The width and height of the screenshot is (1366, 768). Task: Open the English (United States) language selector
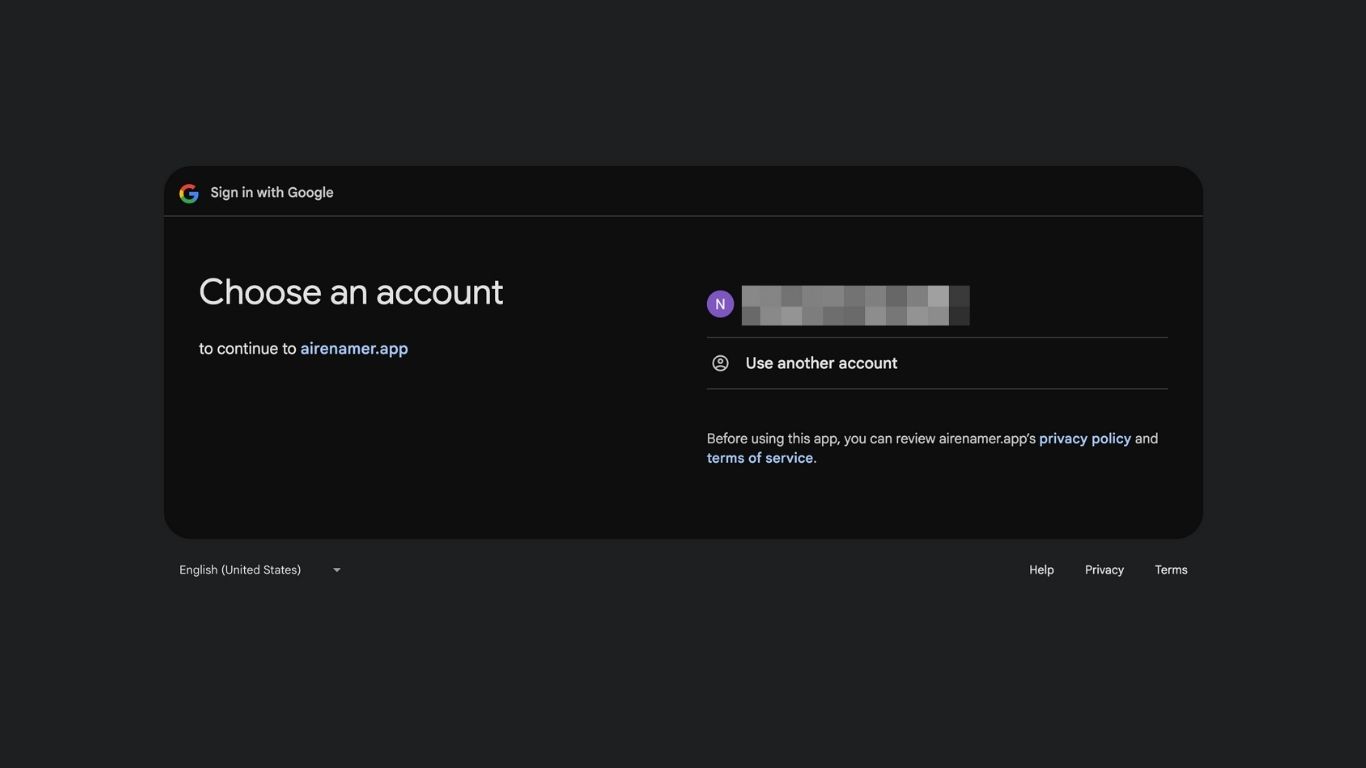point(240,569)
